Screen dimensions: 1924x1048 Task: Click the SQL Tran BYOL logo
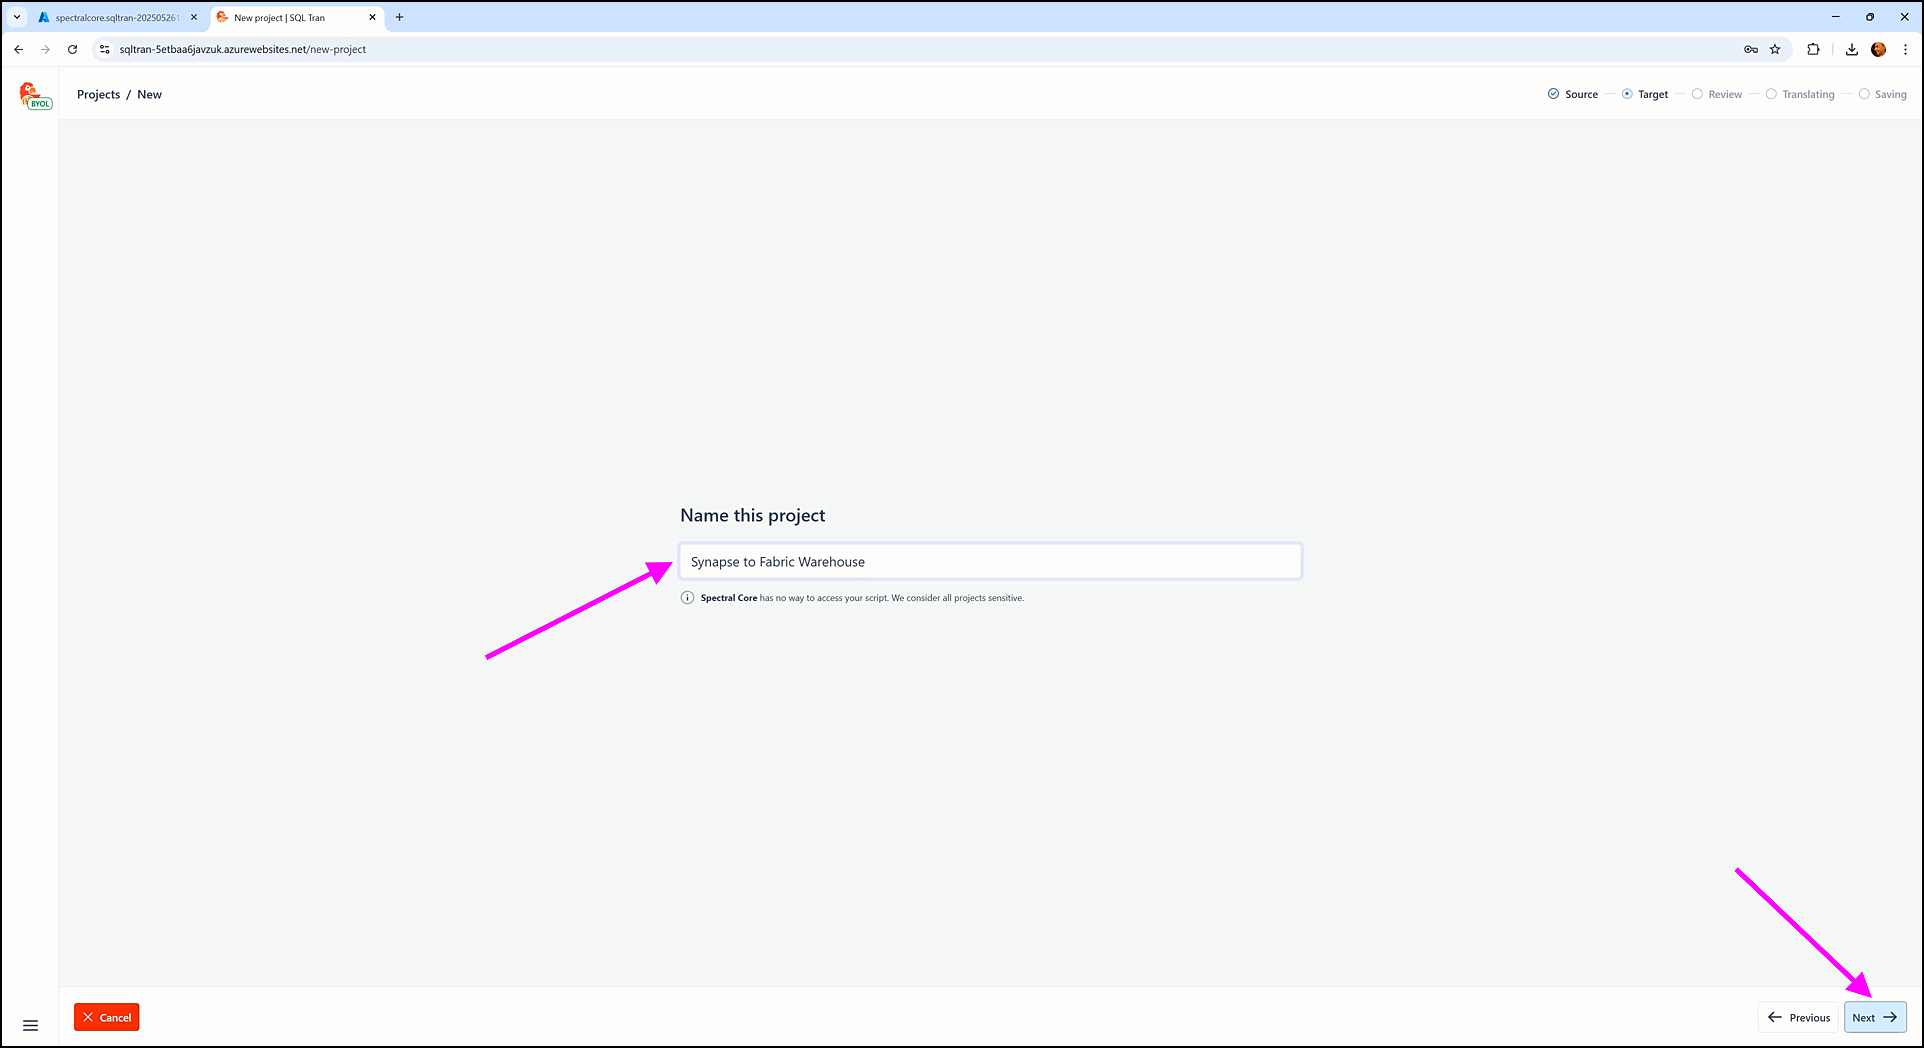pyautogui.click(x=34, y=96)
